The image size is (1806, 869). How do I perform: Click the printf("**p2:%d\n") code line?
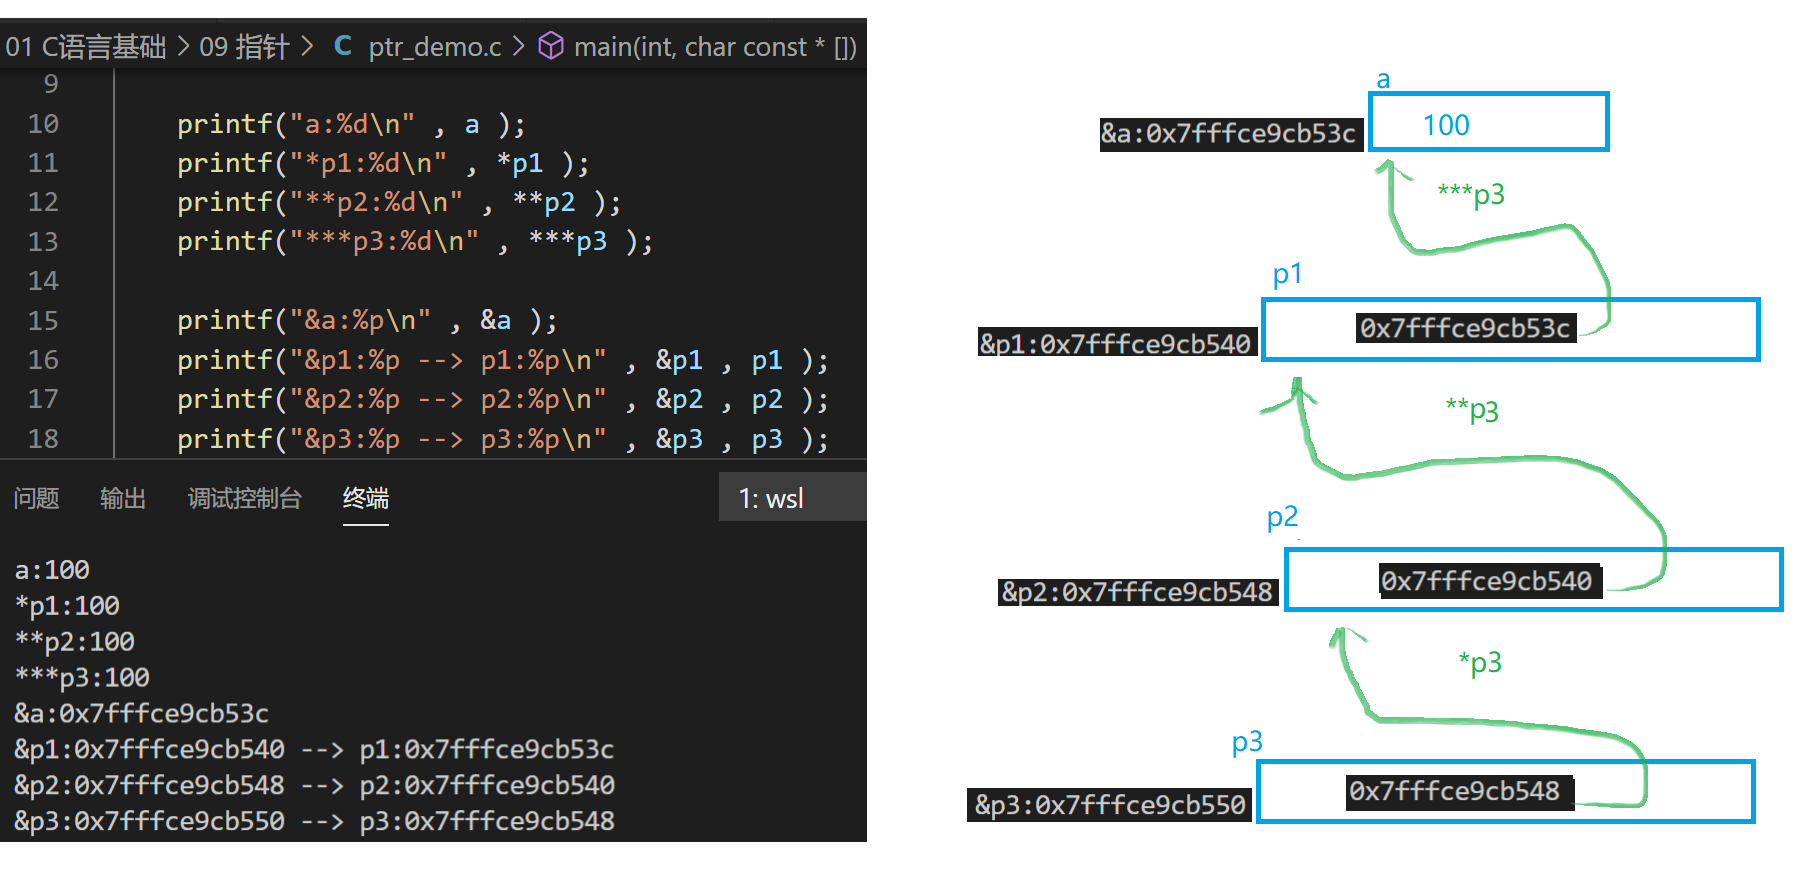399,202
